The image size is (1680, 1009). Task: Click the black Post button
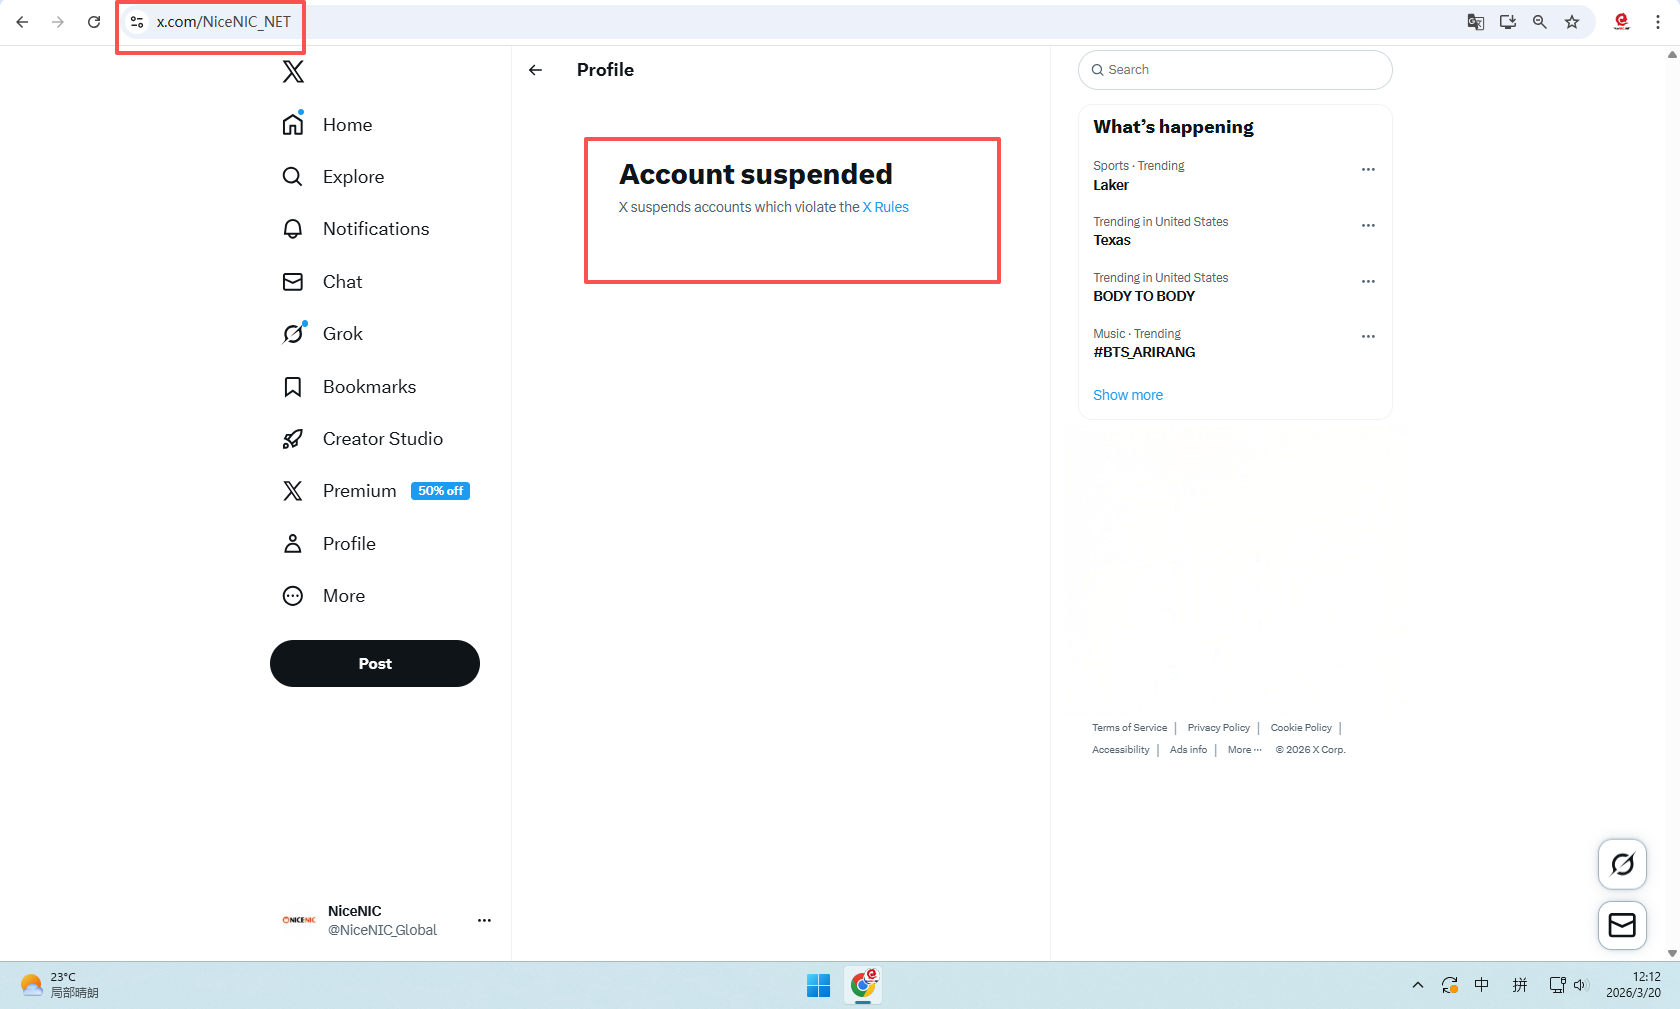tap(375, 664)
